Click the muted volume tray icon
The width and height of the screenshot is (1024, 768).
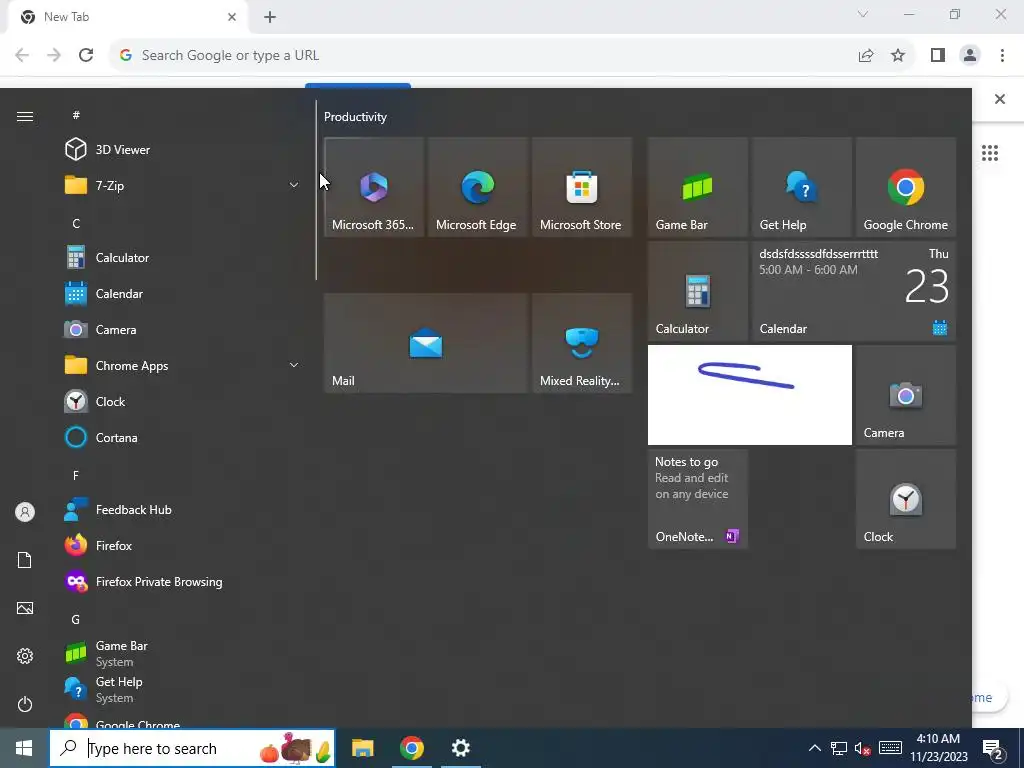tap(863, 748)
